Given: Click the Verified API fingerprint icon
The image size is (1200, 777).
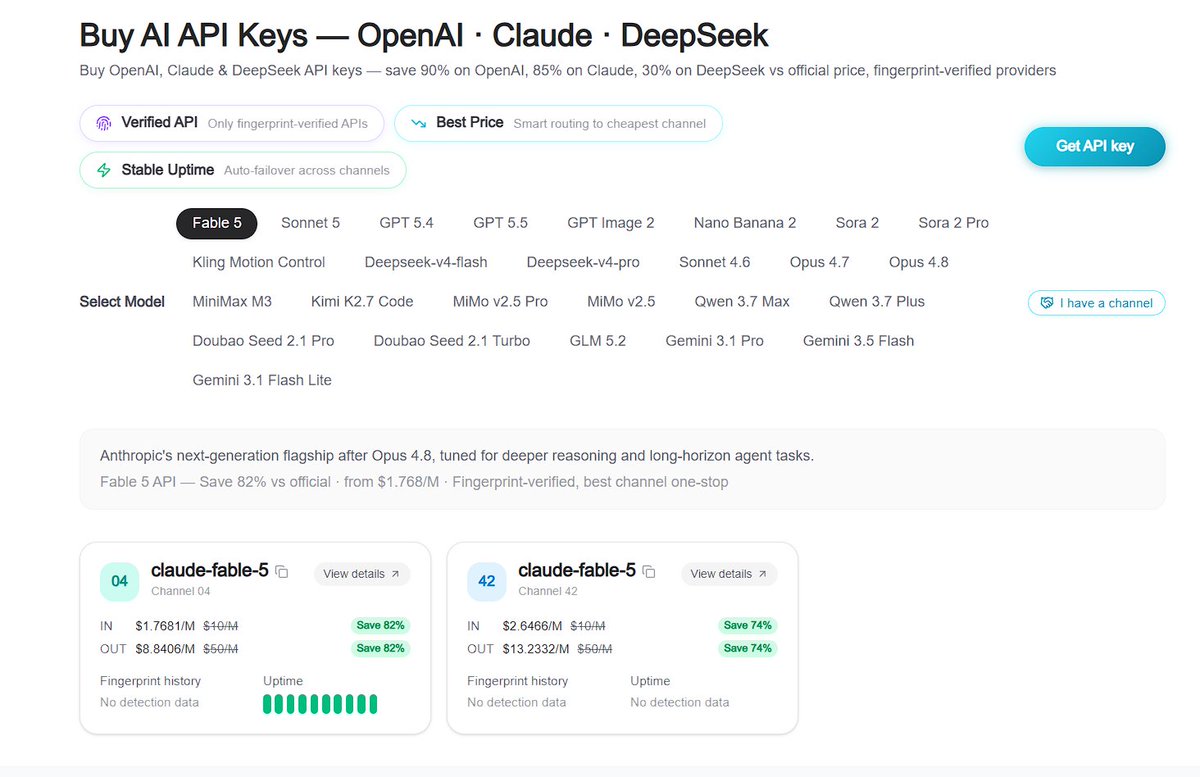Looking at the screenshot, I should click(x=104, y=123).
